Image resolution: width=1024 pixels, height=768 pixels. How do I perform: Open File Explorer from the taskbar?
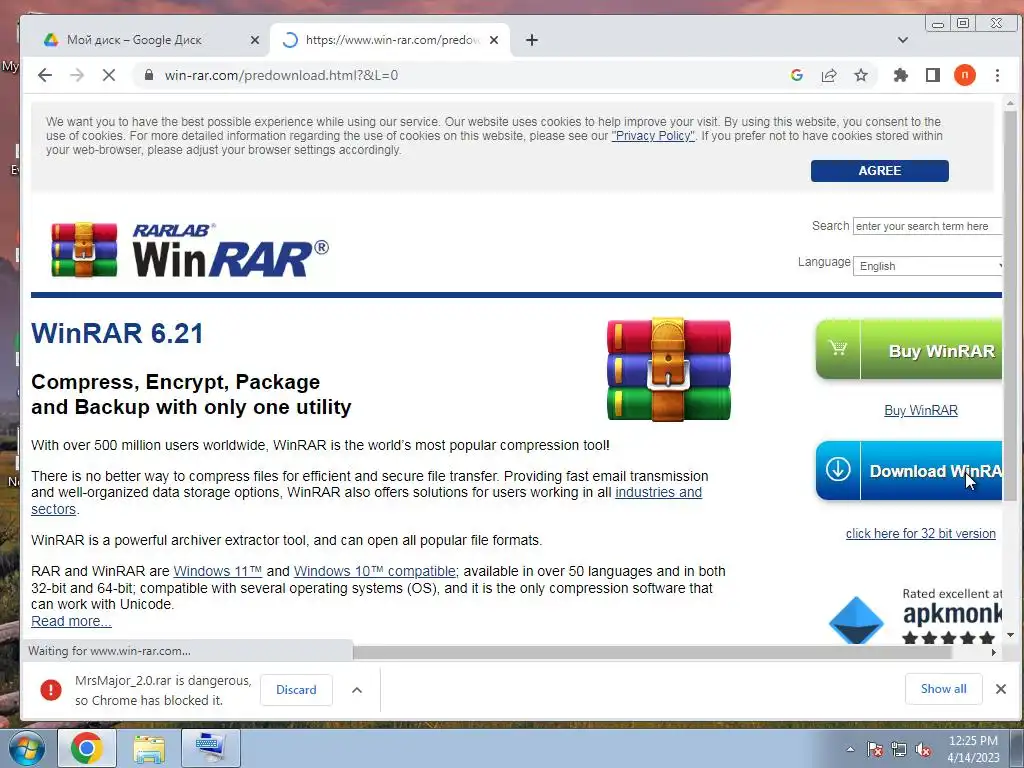point(150,748)
